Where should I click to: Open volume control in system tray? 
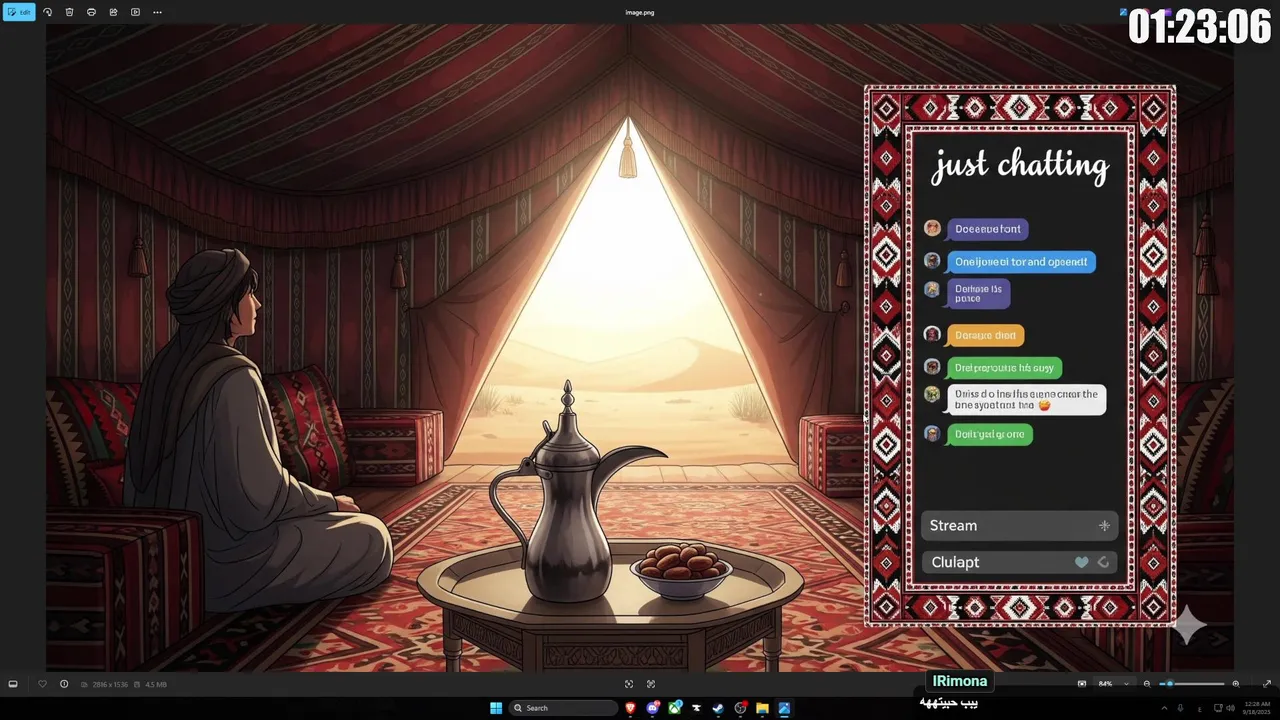1230,708
